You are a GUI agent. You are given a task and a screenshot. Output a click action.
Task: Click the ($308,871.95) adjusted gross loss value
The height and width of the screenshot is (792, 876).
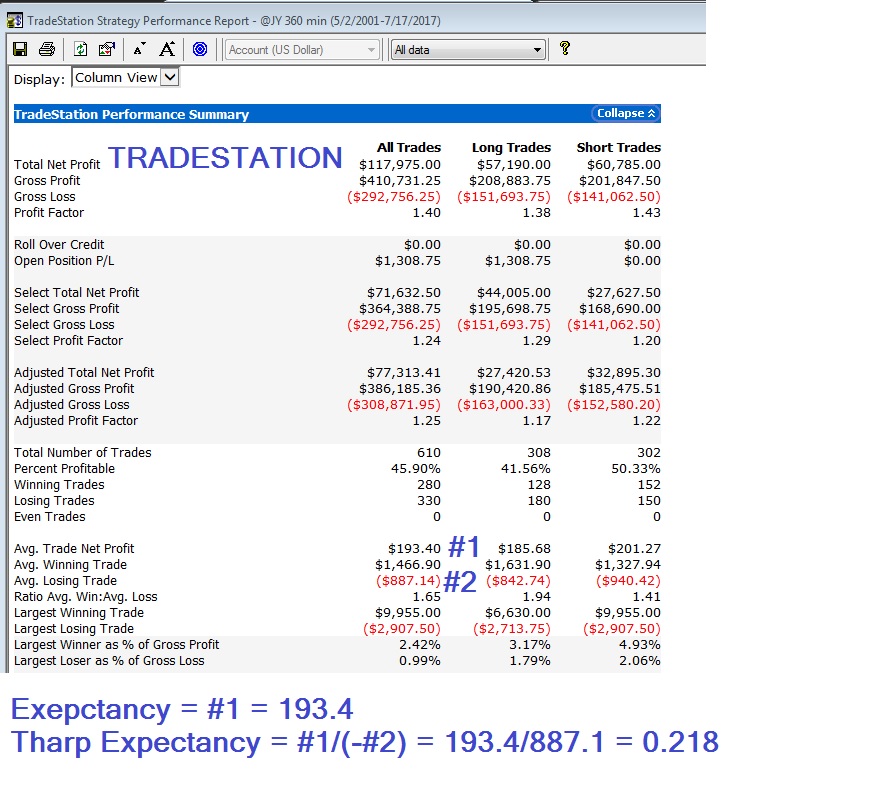pos(394,405)
